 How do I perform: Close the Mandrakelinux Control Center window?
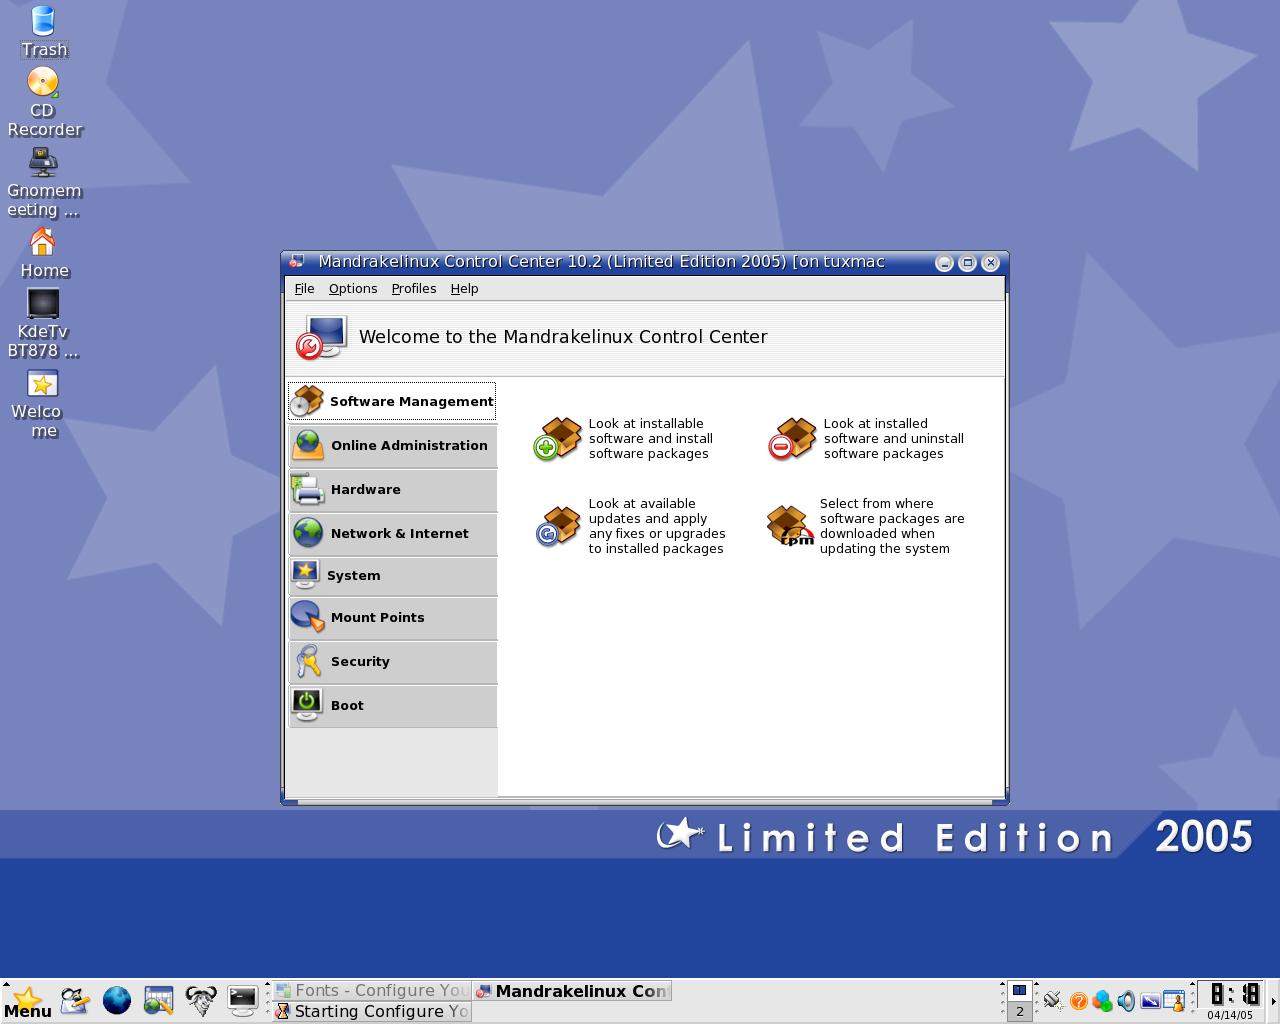tap(990, 263)
